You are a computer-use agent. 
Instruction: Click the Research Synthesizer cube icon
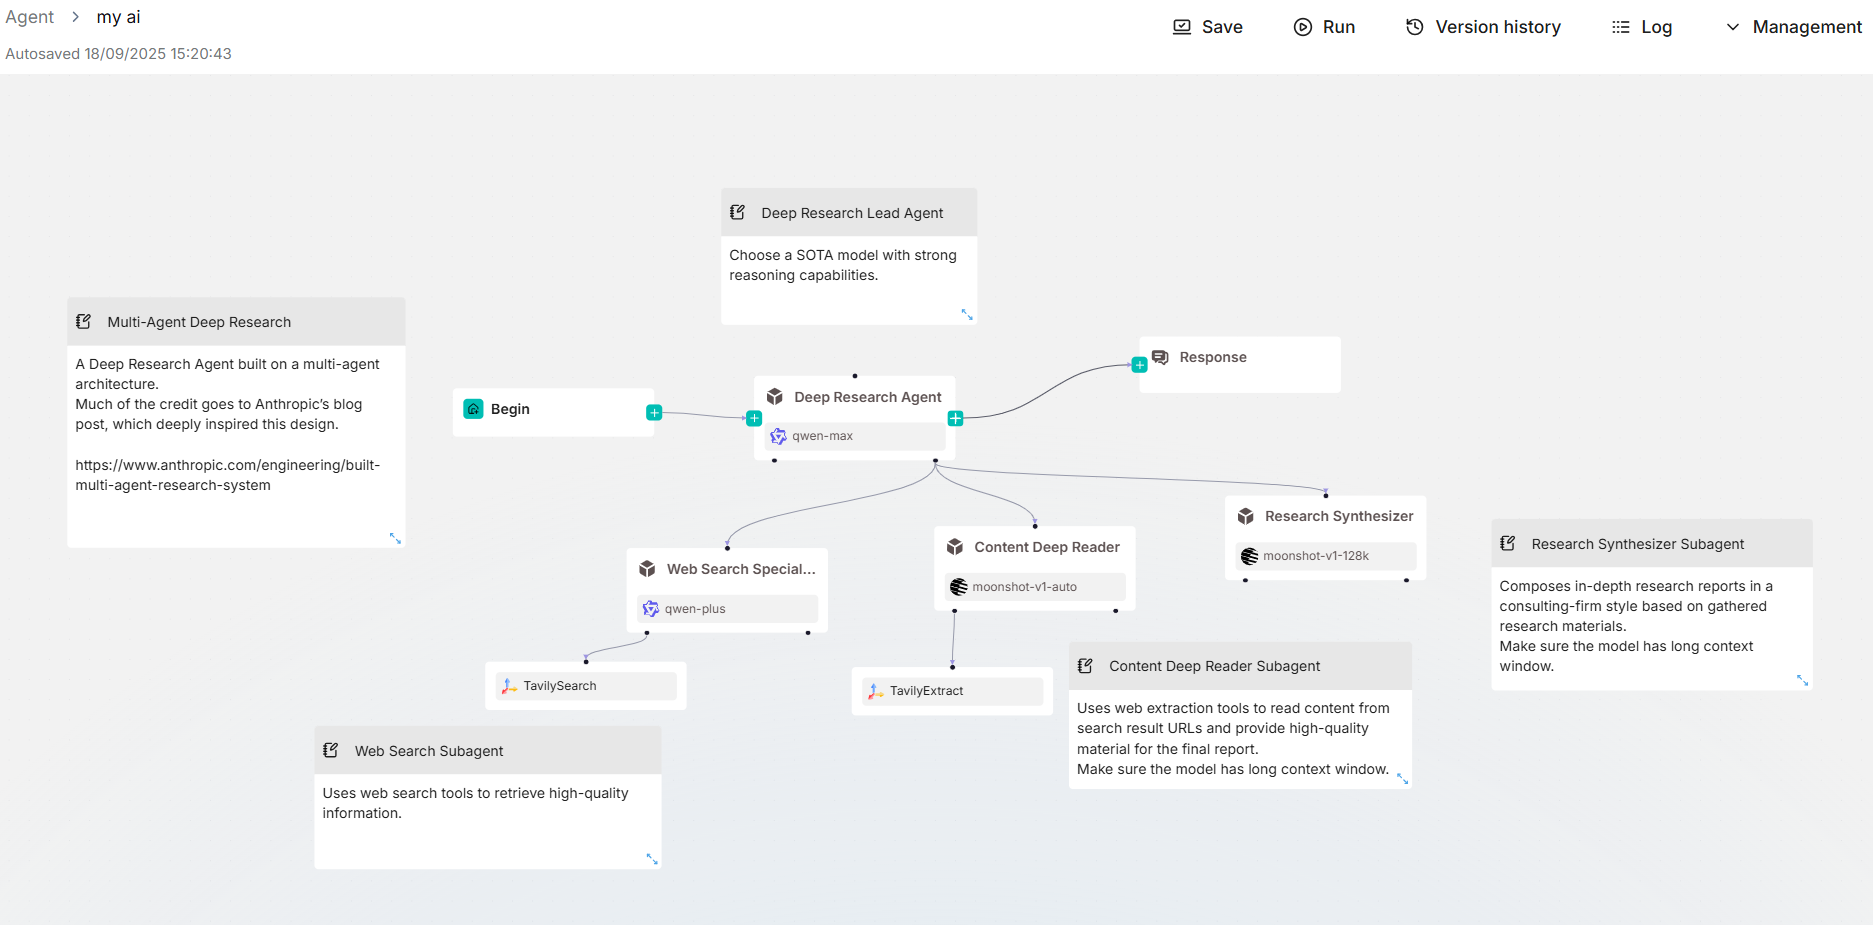coord(1245,516)
